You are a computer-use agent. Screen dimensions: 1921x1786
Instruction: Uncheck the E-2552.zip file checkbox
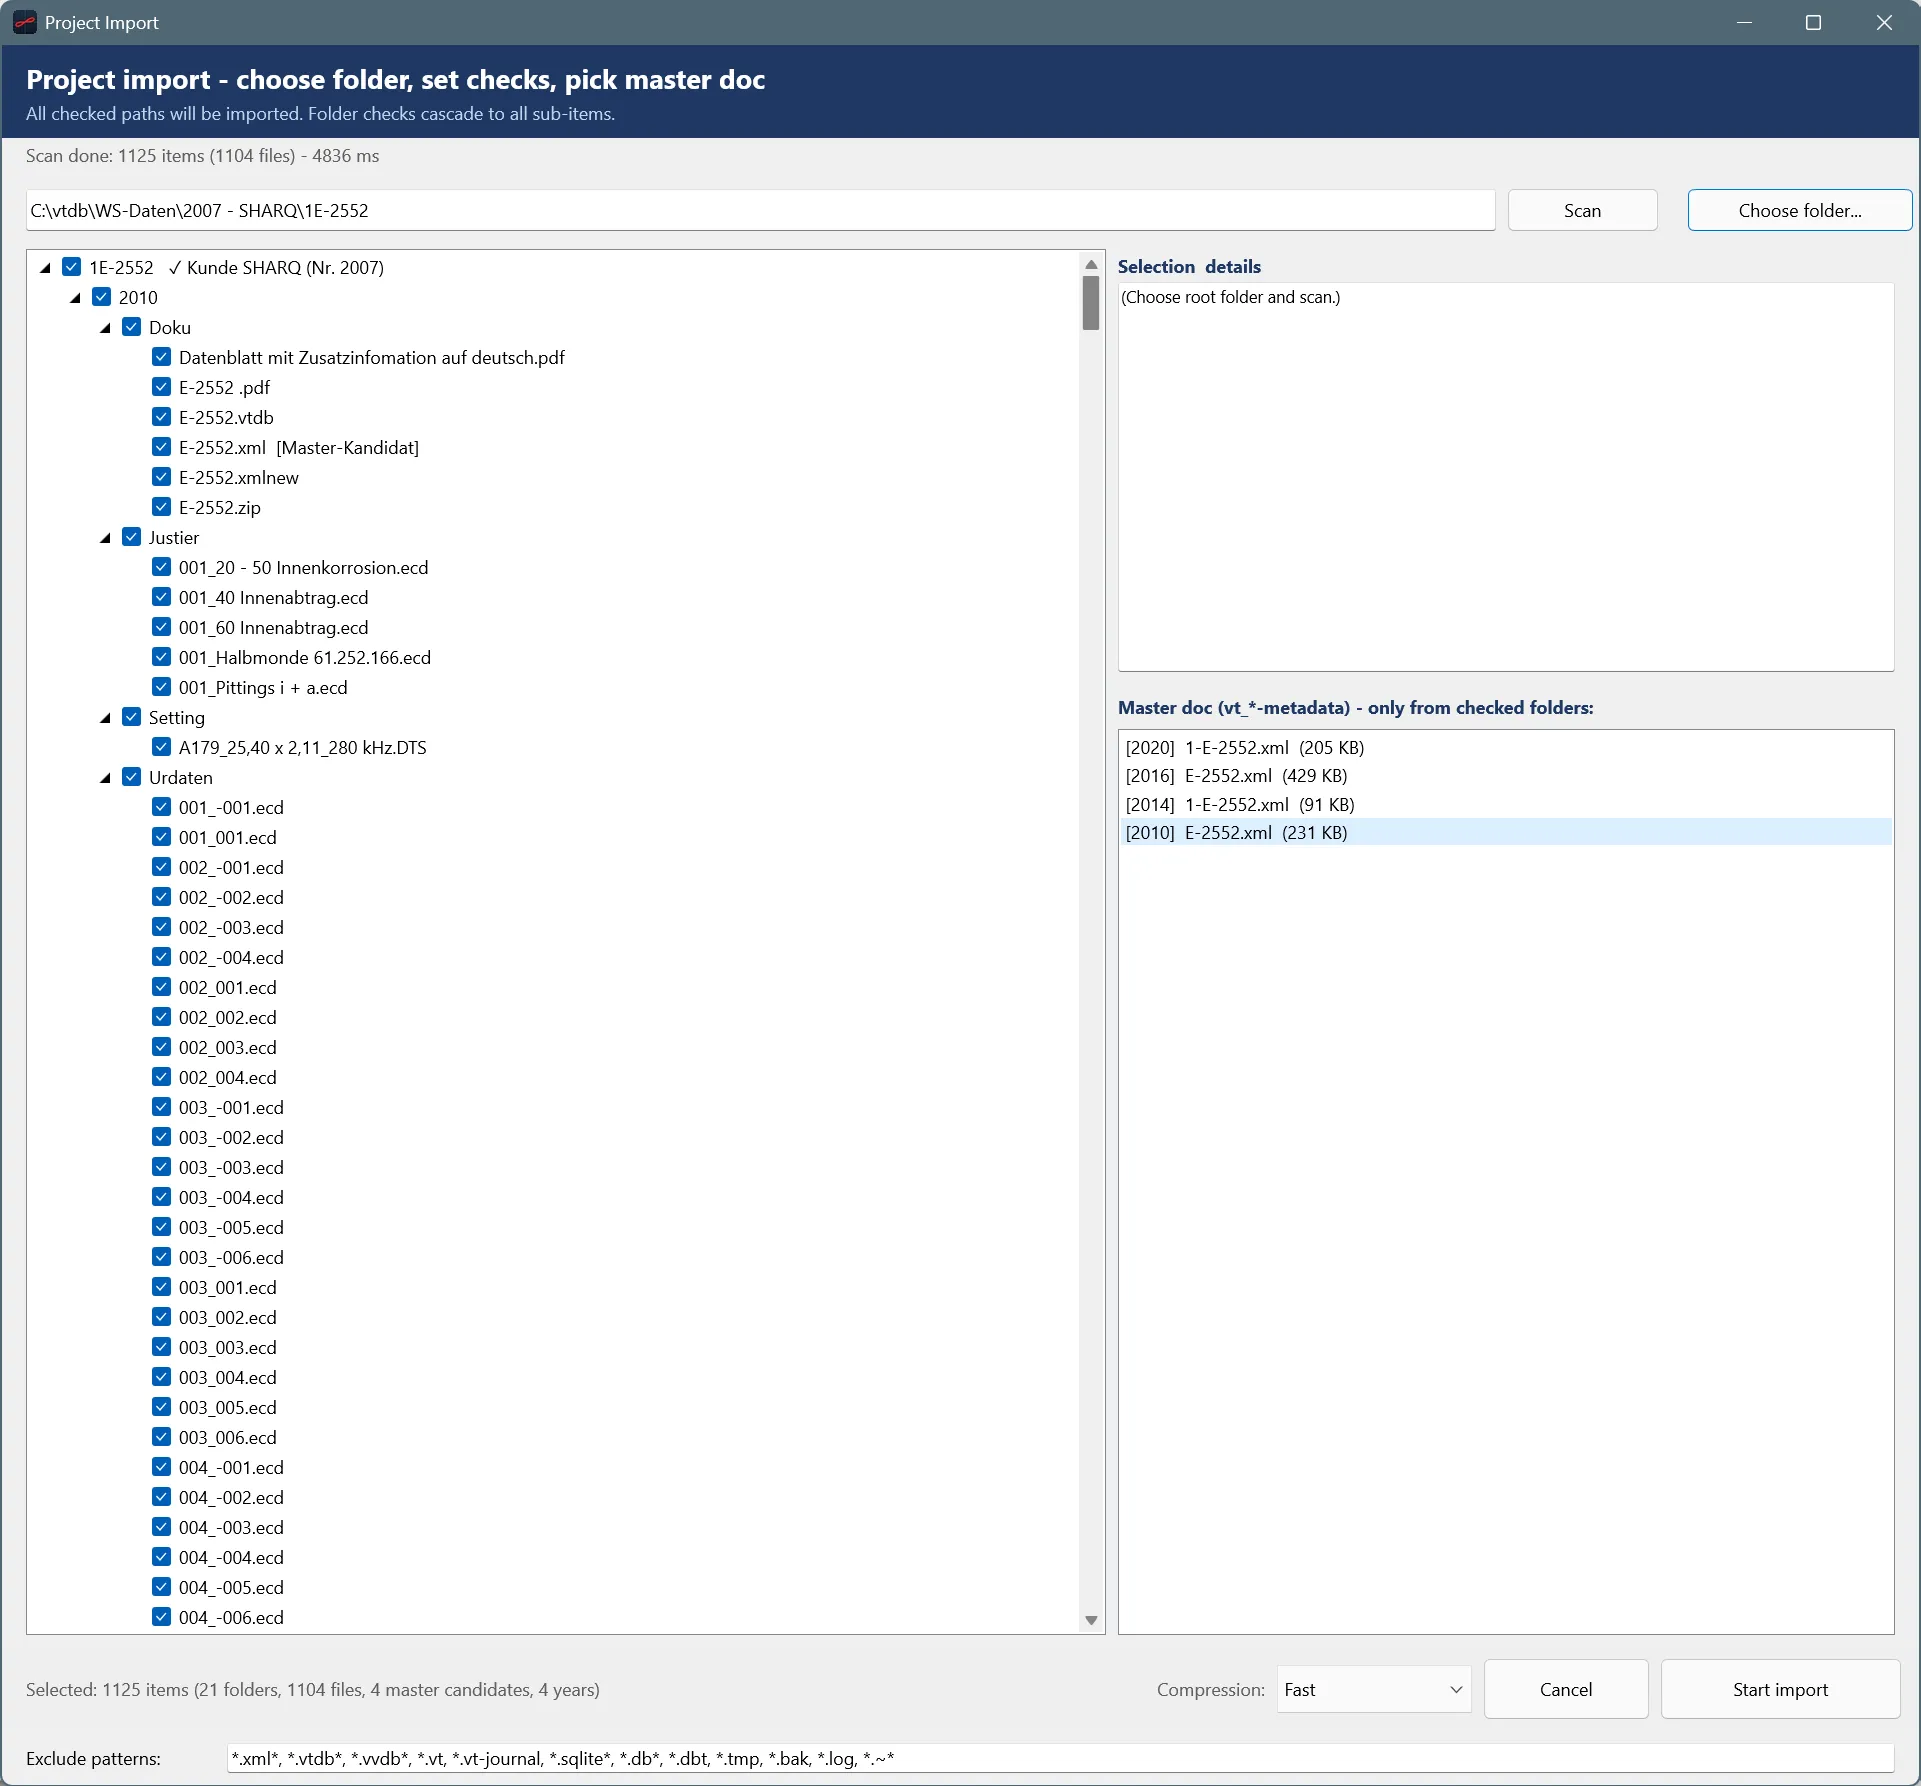(161, 507)
